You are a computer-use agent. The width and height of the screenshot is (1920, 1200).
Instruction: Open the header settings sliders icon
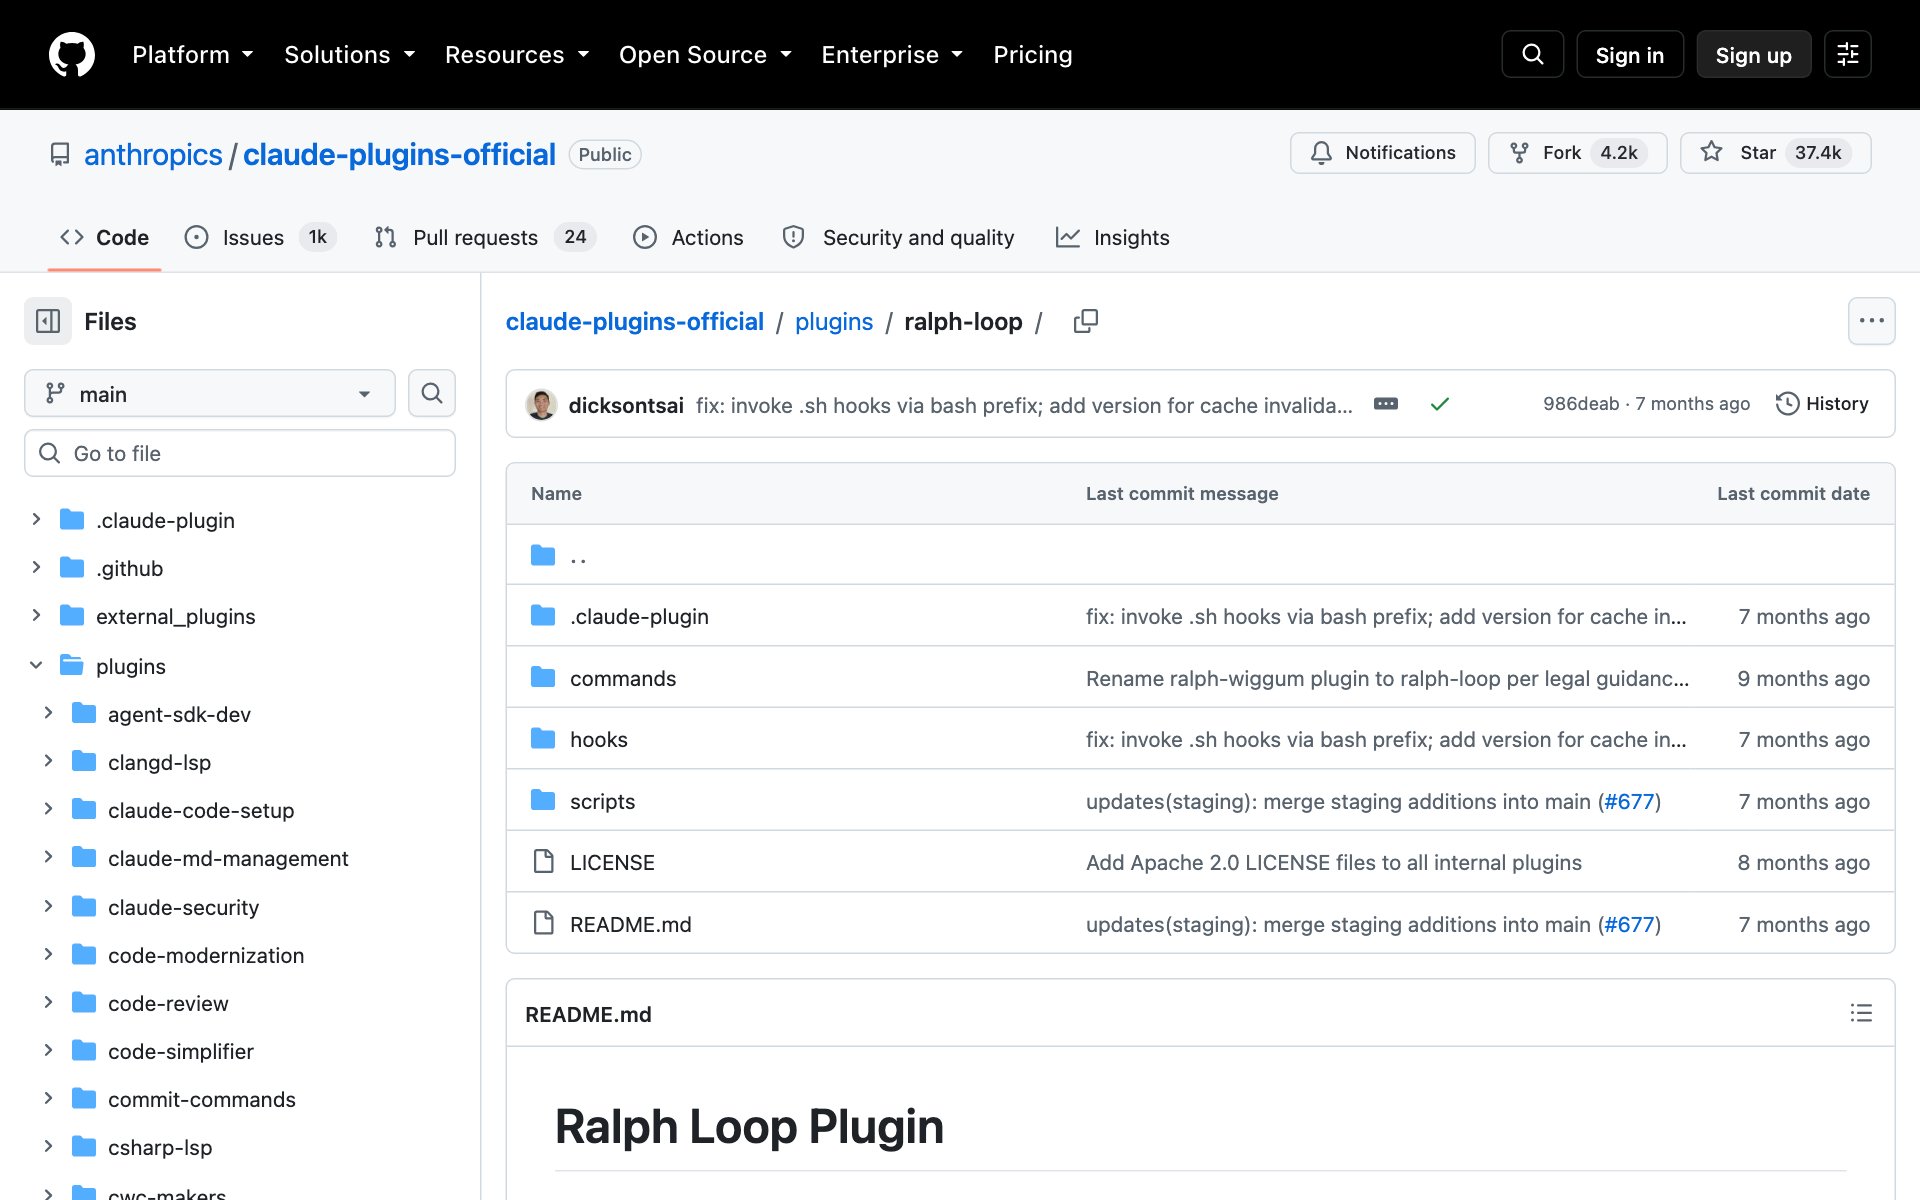pyautogui.click(x=1847, y=54)
